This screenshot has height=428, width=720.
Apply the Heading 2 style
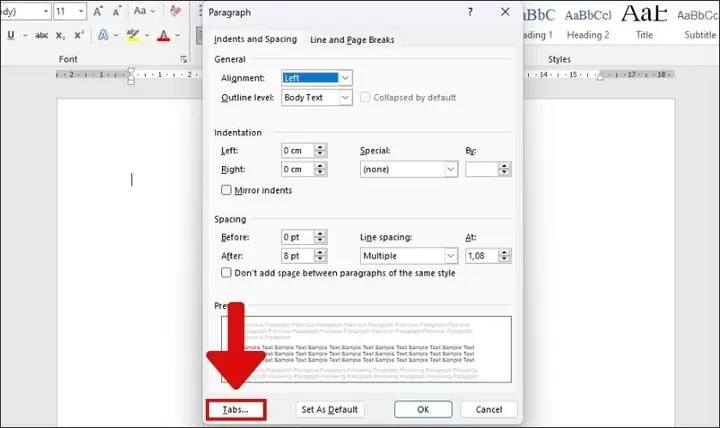(588, 23)
